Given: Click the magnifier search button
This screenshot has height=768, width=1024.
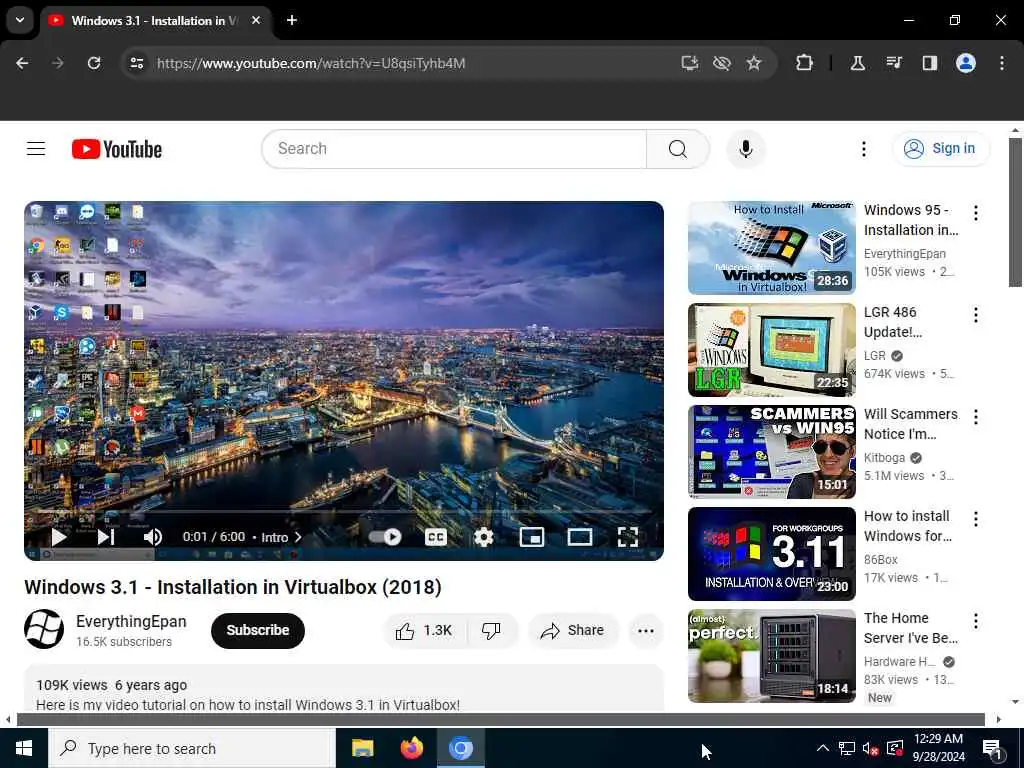Looking at the screenshot, I should (x=677, y=149).
